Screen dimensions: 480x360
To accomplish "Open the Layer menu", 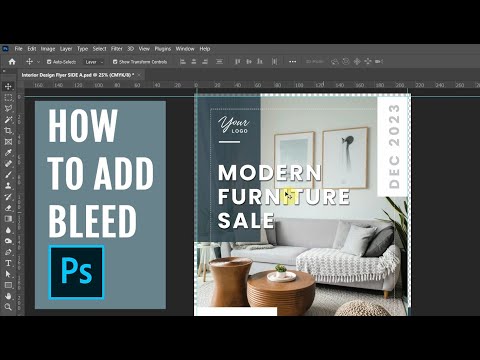I will coord(66,49).
